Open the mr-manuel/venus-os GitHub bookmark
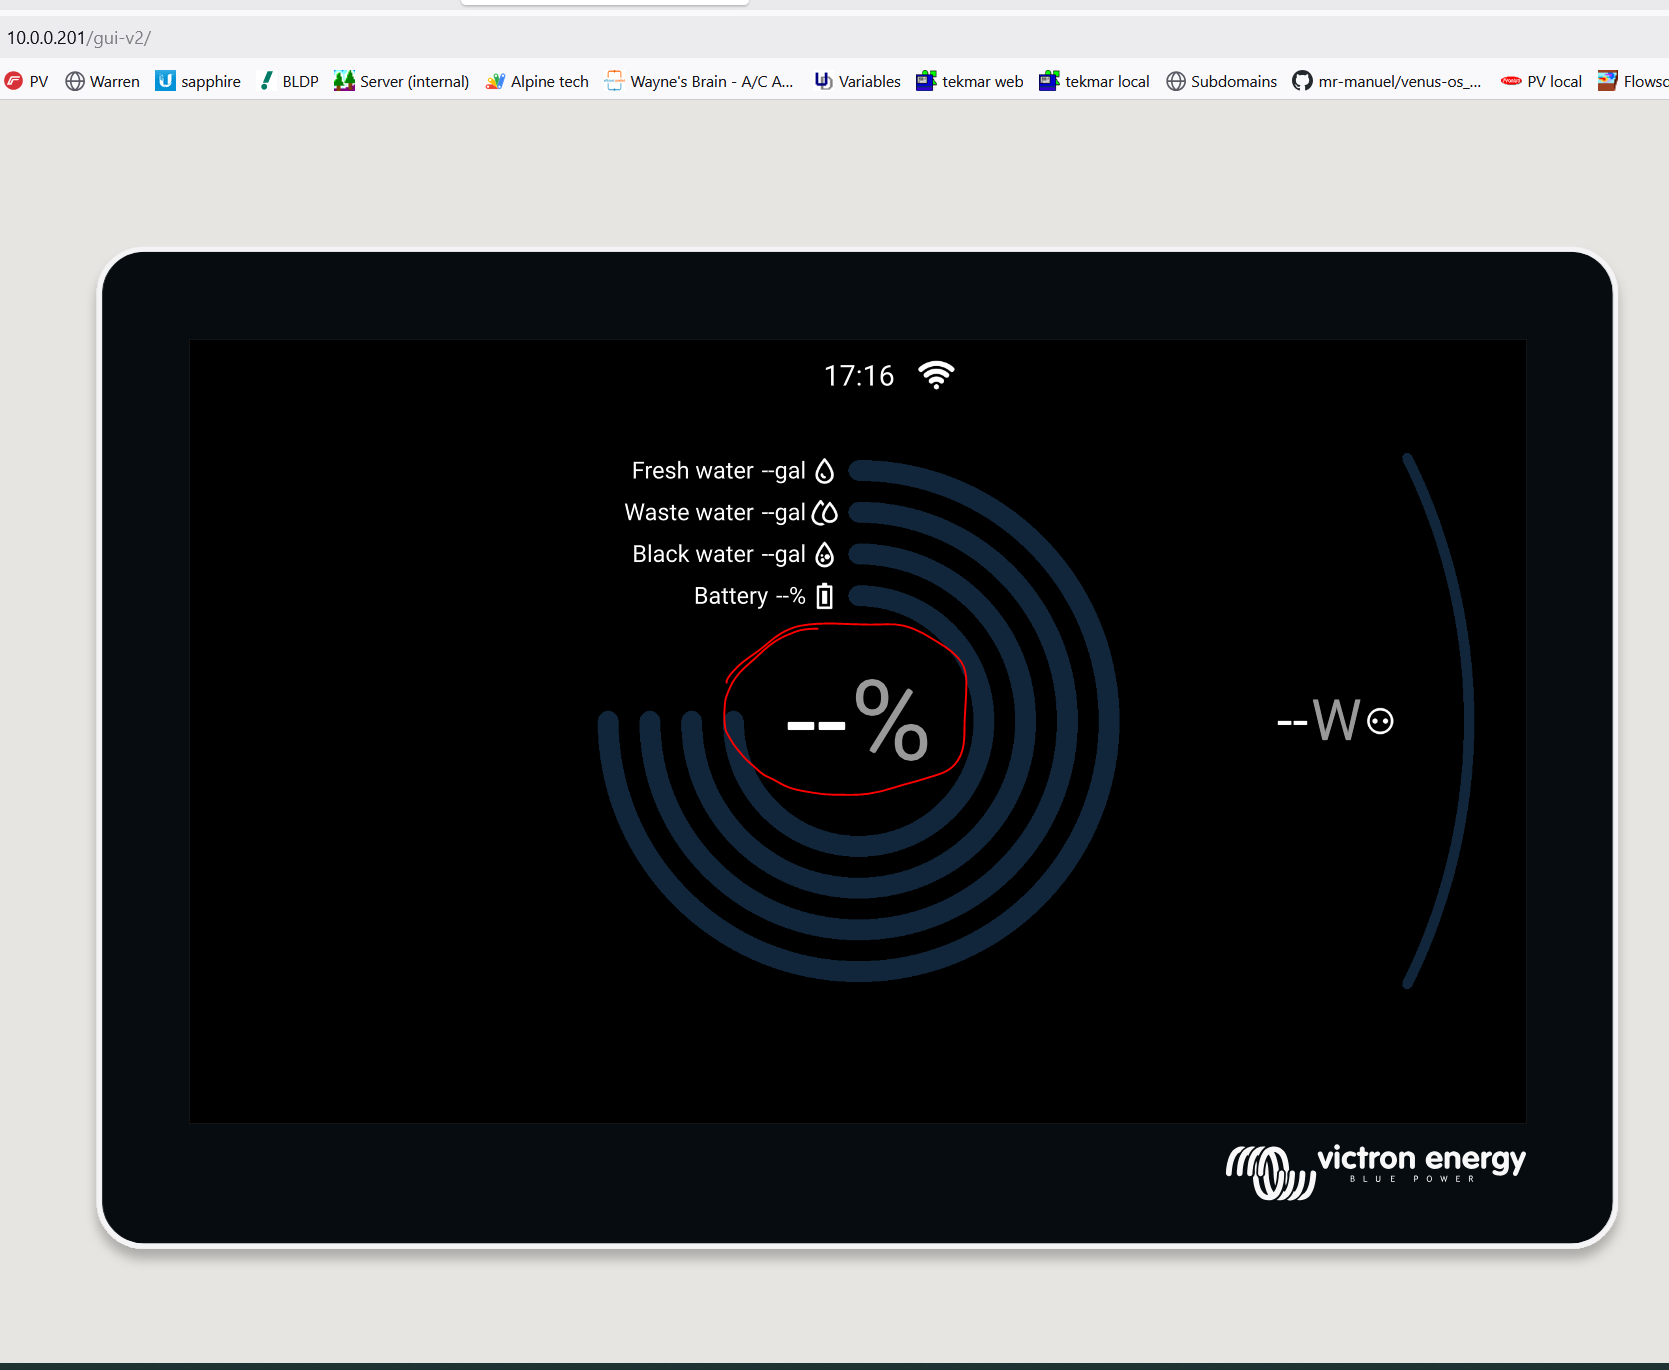The image size is (1669, 1370). coord(1387,81)
